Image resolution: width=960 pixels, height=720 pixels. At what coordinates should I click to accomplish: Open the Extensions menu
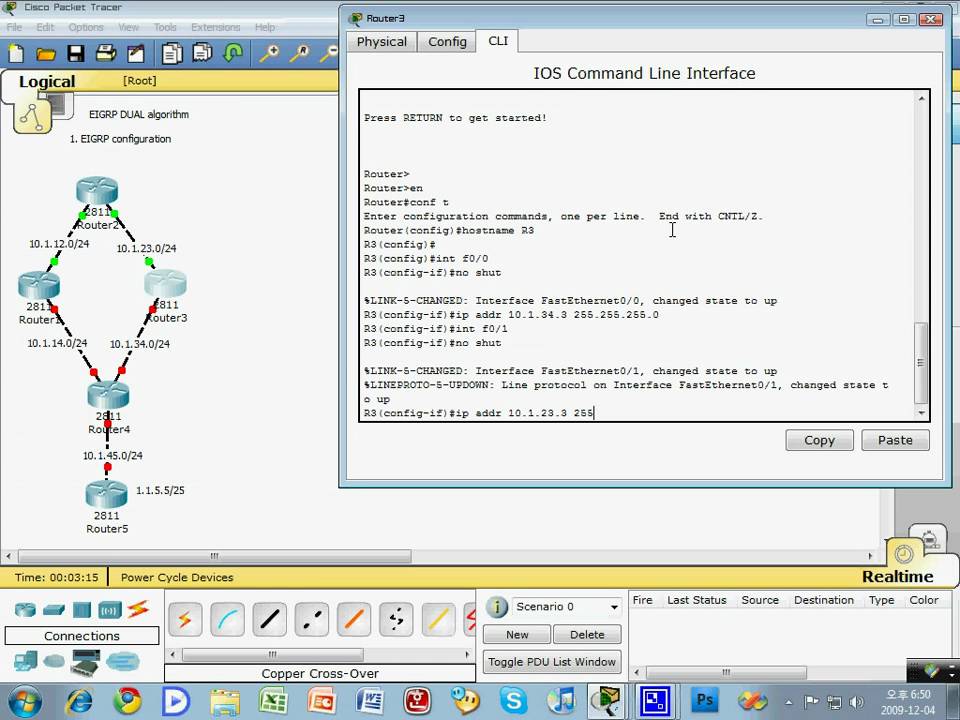pos(216,27)
